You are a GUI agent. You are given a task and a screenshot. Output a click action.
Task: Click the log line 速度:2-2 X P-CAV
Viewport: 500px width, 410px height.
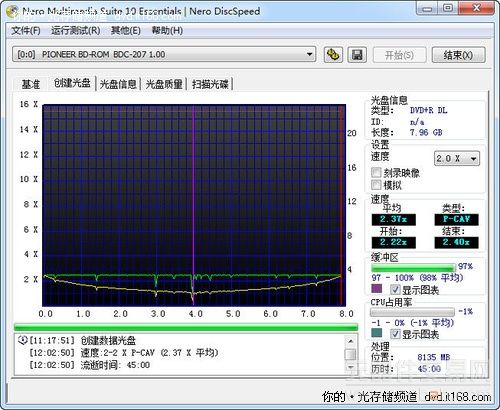tap(149, 353)
